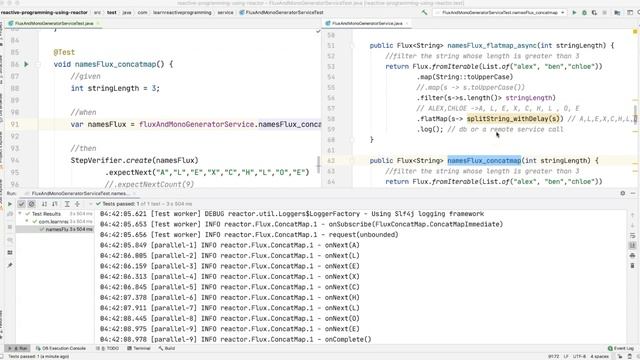Image resolution: width=640 pixels, height=360 pixels.
Task: Open the TODO tool window tab
Action: coord(108,349)
